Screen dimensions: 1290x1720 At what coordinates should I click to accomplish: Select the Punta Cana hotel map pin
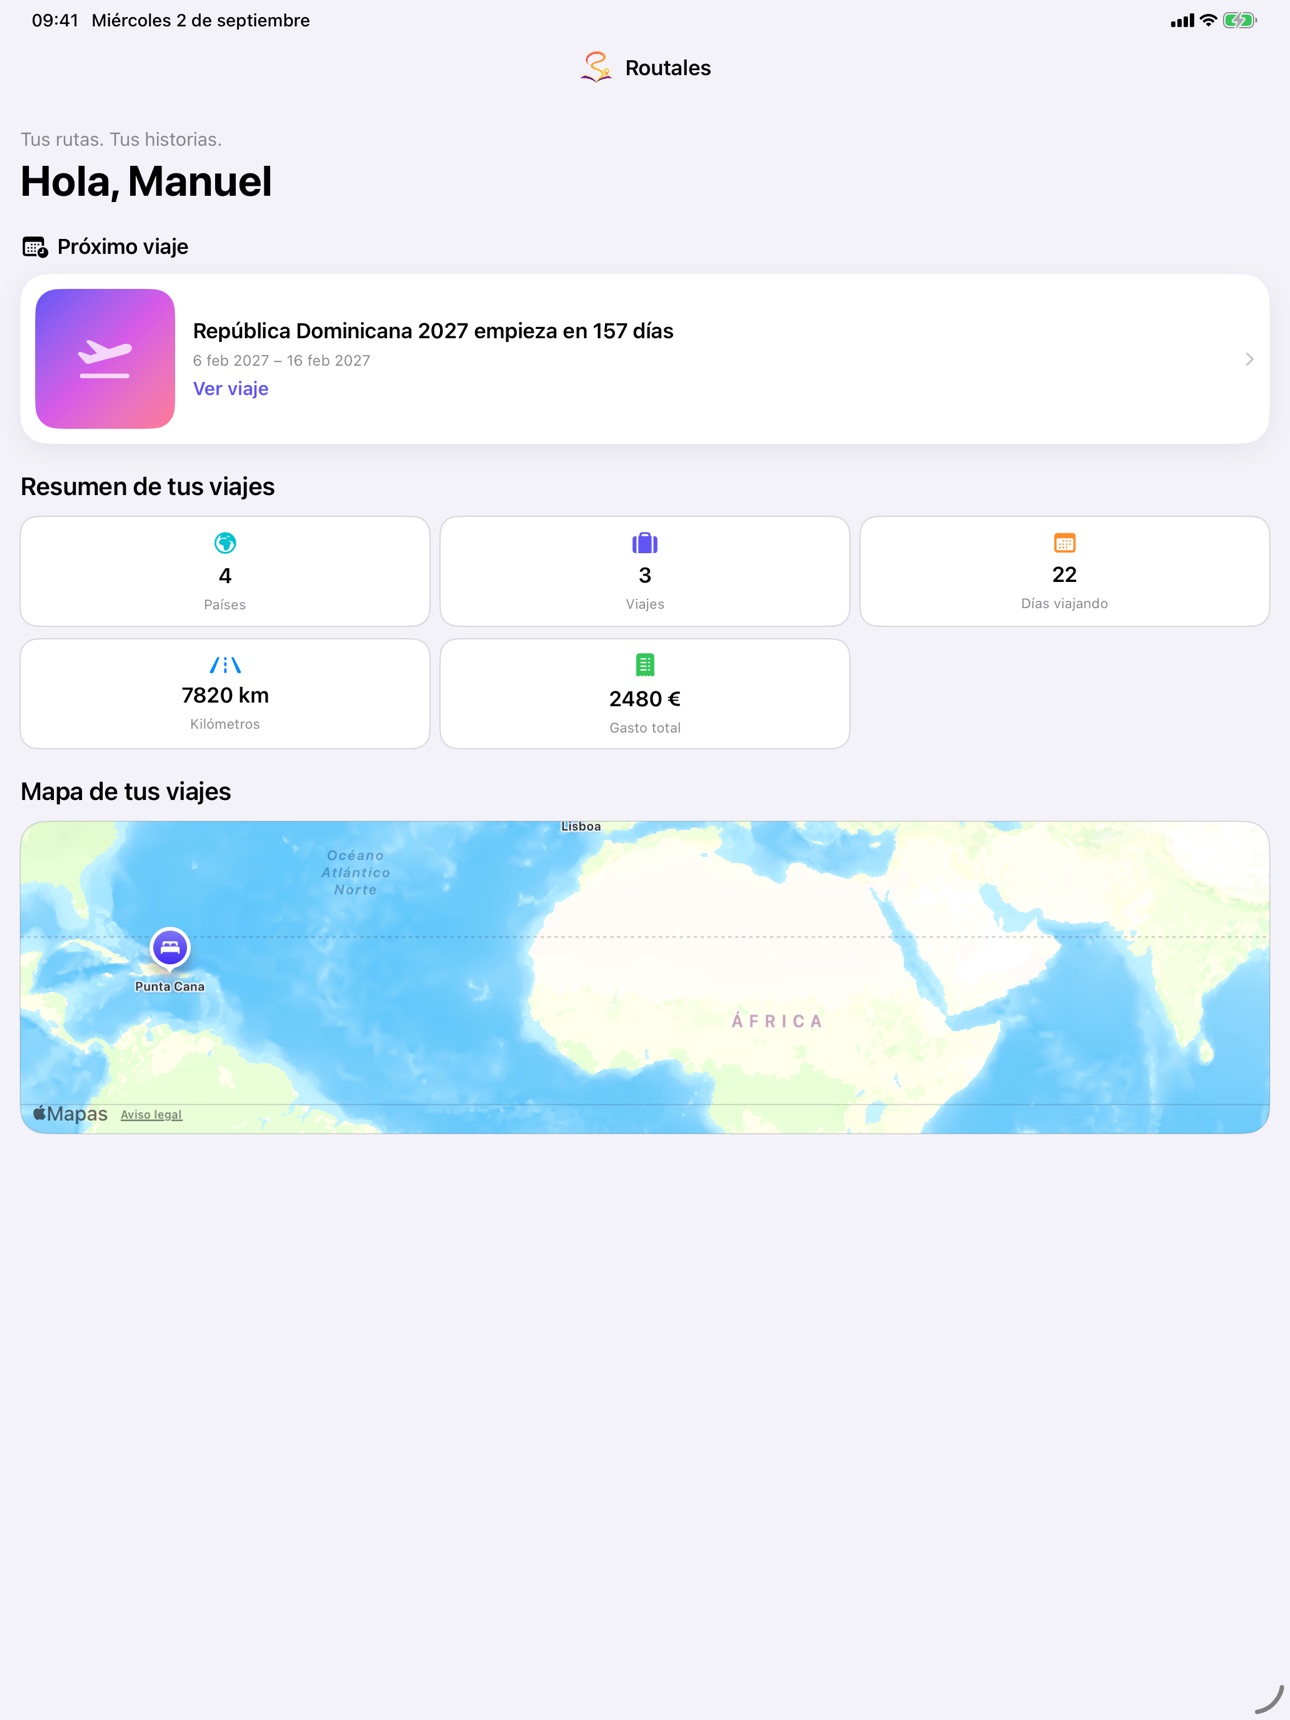[170, 947]
